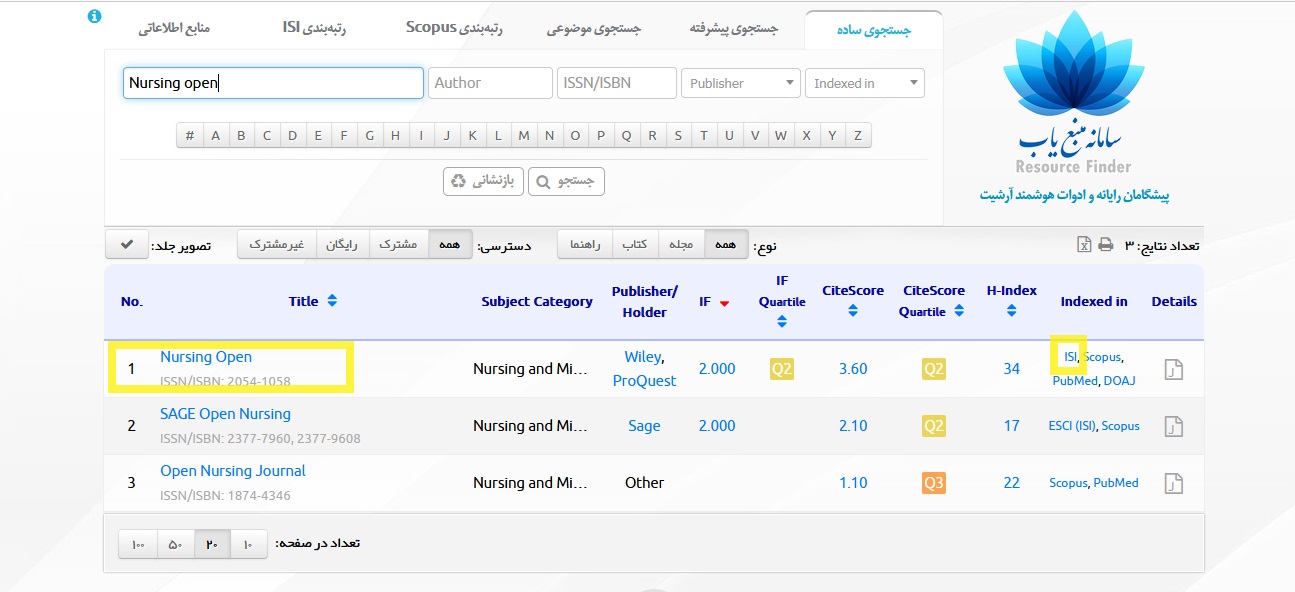Open the Indexed in dropdown
Screen dimensions: 1295x592
point(865,83)
